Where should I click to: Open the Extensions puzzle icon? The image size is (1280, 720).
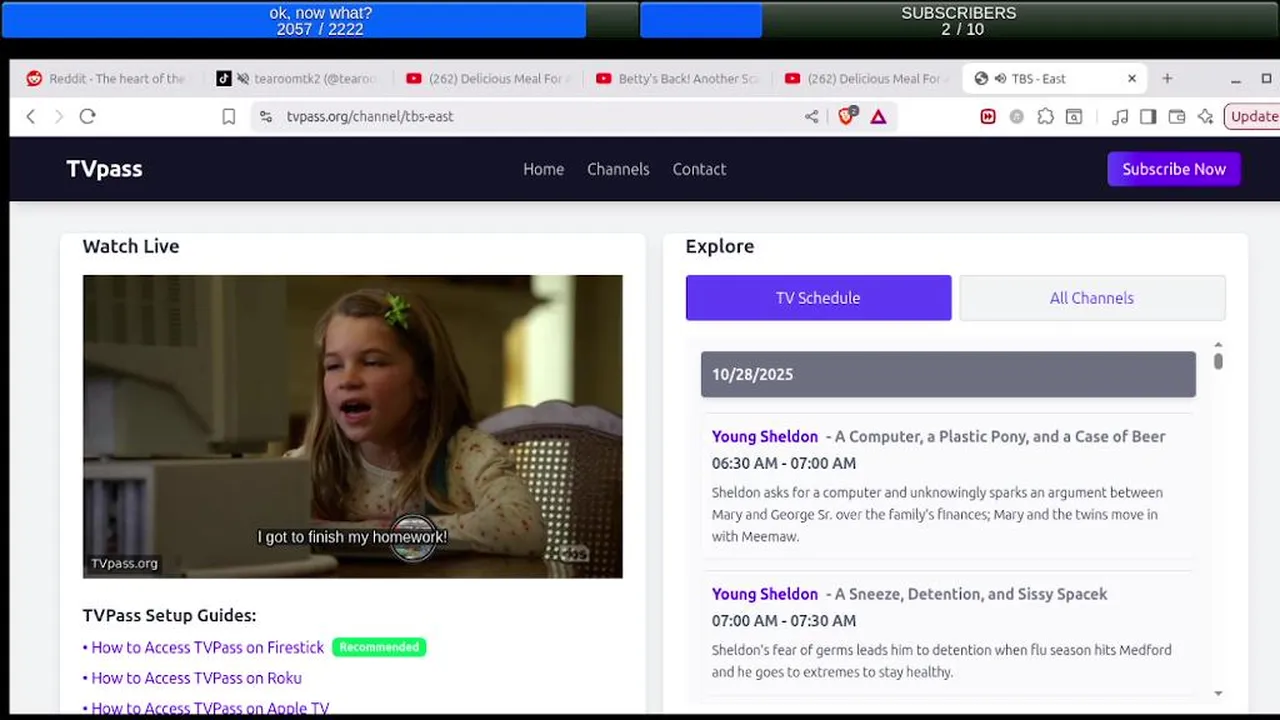[1045, 117]
